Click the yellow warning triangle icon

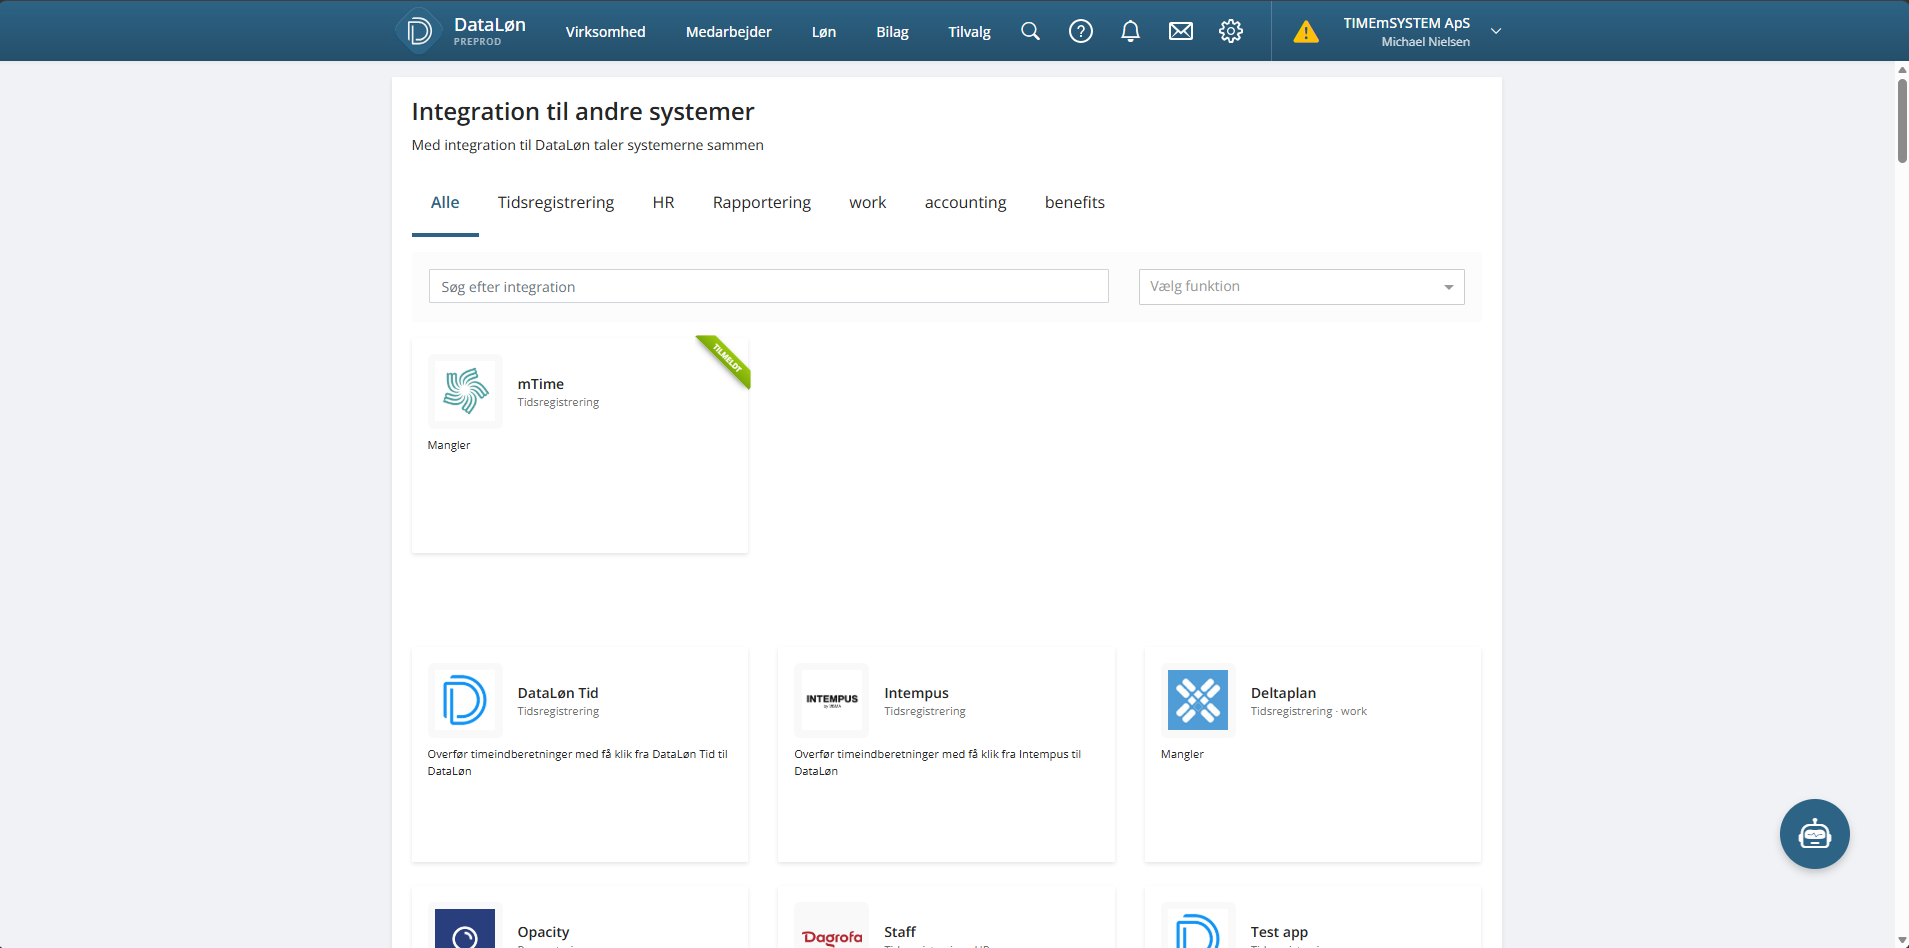pos(1306,32)
